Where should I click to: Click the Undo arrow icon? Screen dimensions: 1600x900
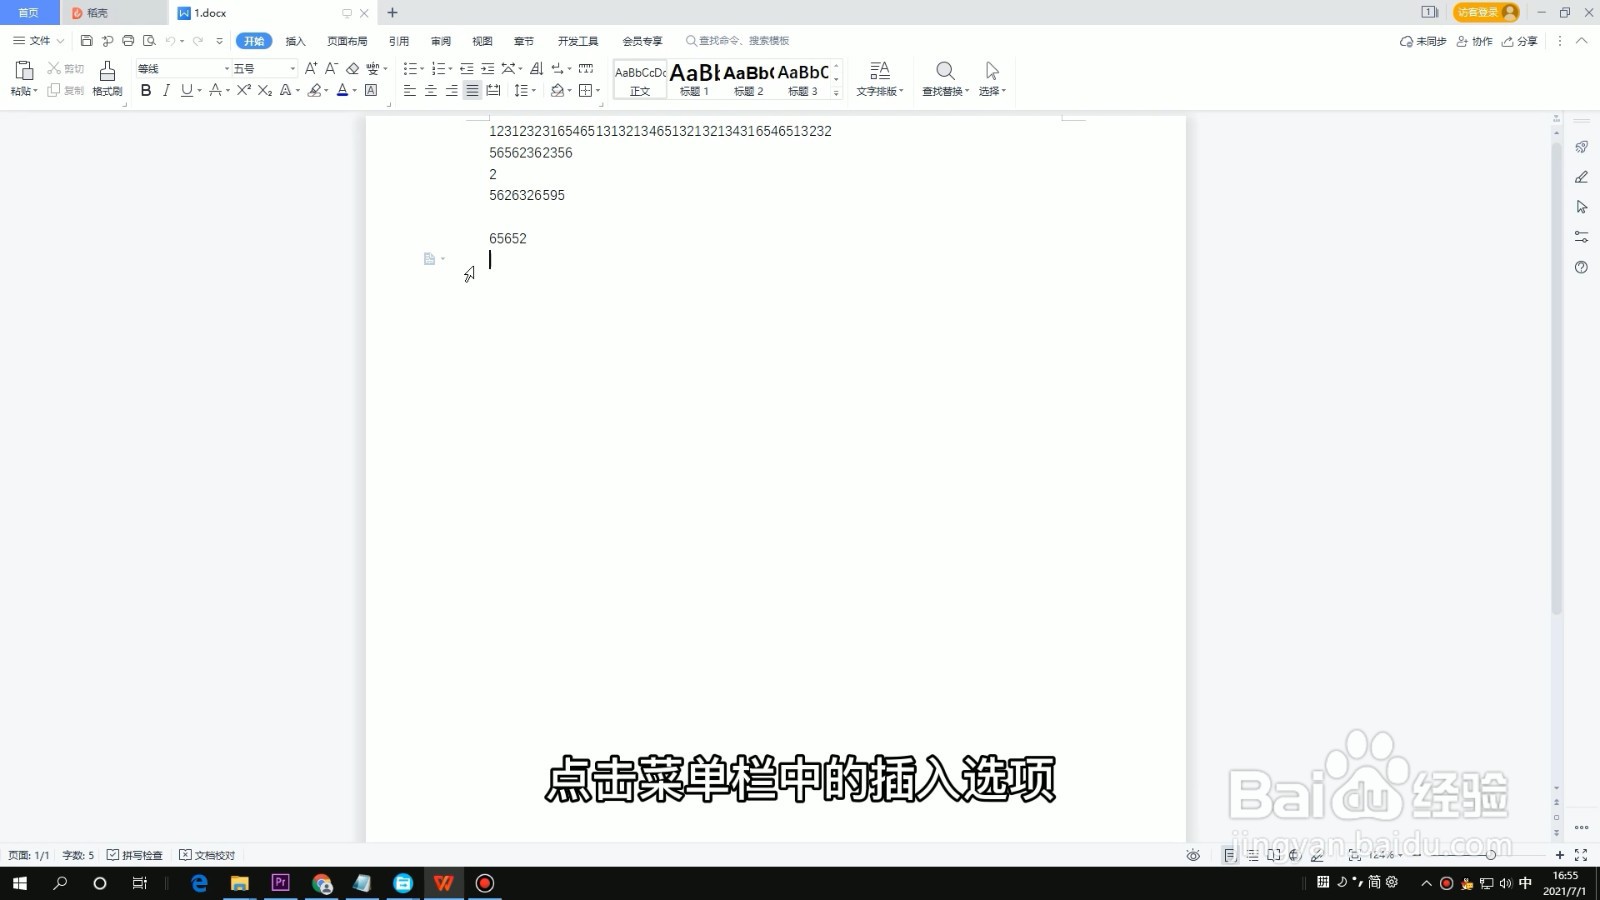click(170, 41)
